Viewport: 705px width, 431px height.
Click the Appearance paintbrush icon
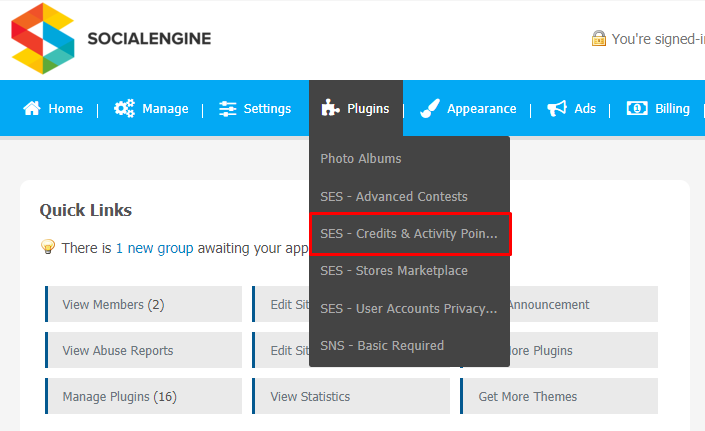point(429,108)
